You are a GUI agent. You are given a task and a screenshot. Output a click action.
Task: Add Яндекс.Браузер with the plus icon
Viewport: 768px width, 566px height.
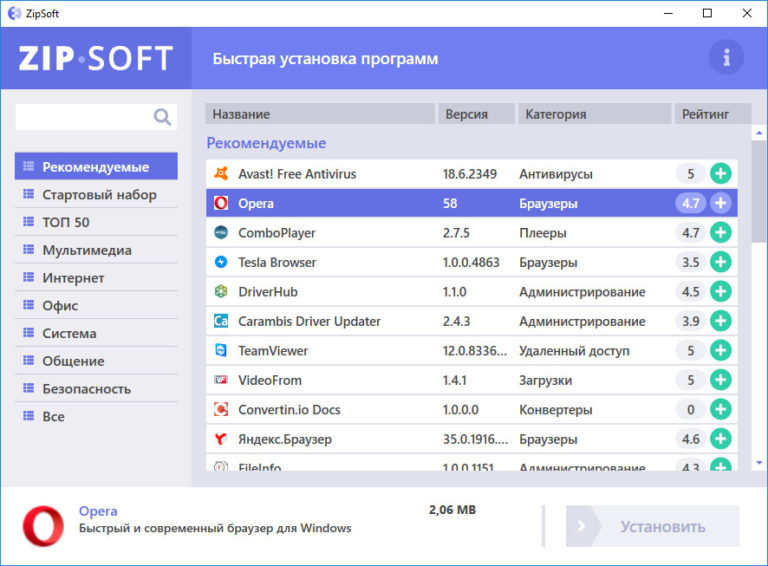pyautogui.click(x=720, y=439)
